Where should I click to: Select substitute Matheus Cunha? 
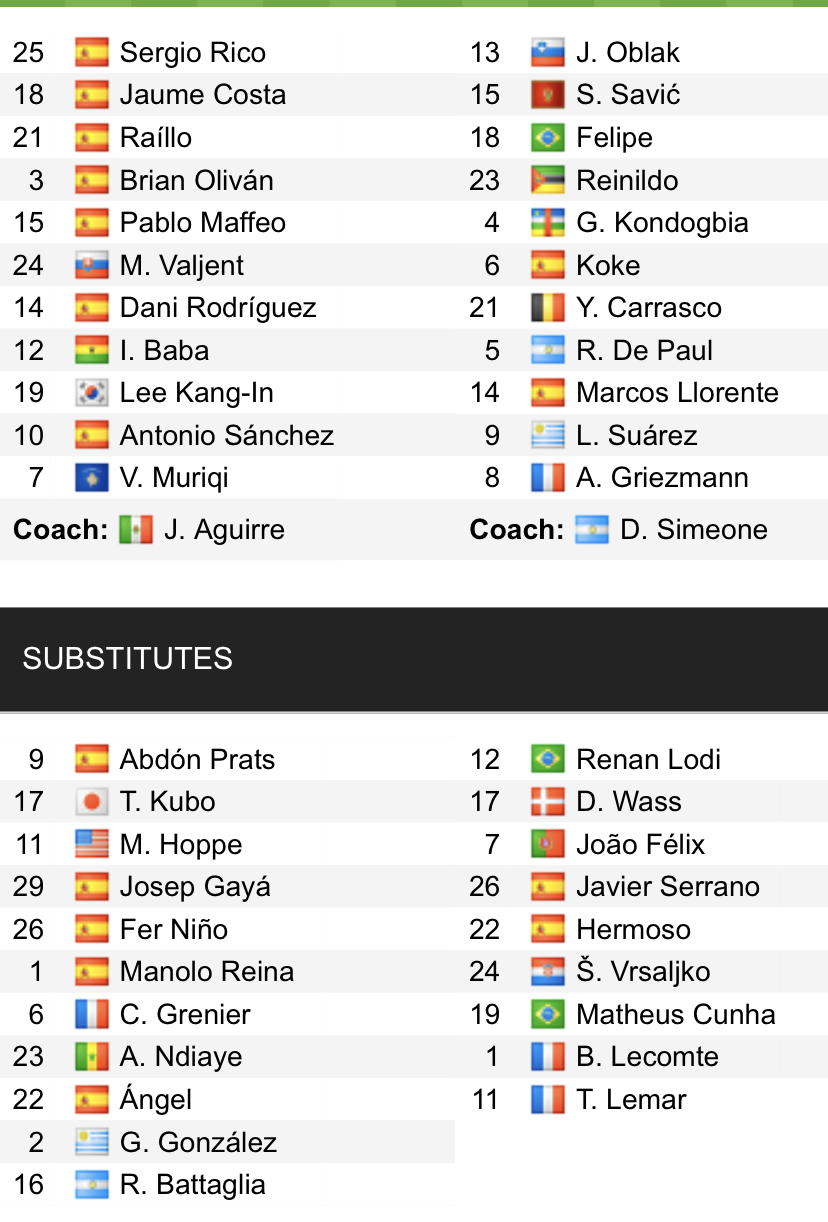[675, 1014]
